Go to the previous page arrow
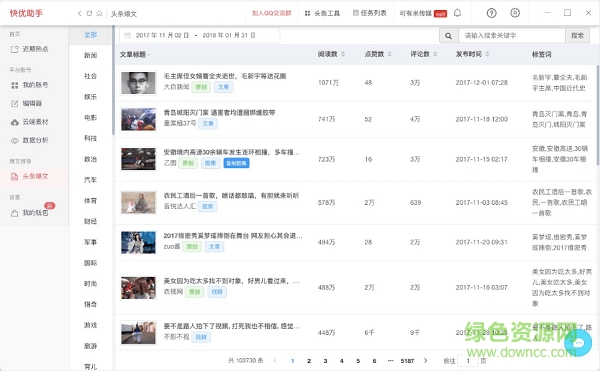 click(274, 360)
